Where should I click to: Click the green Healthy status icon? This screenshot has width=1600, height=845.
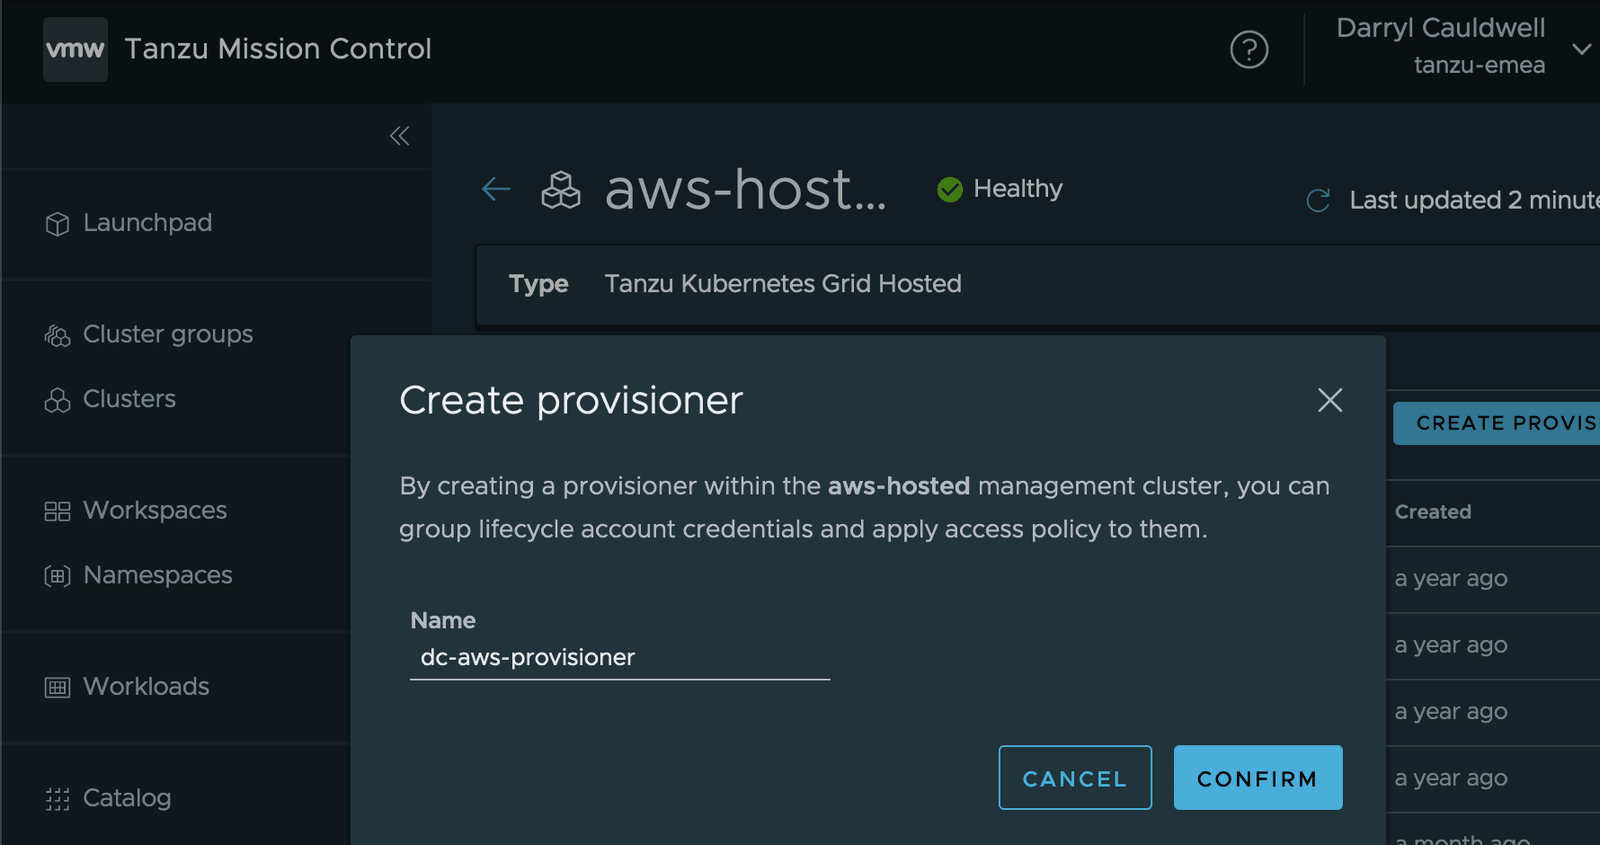point(950,189)
